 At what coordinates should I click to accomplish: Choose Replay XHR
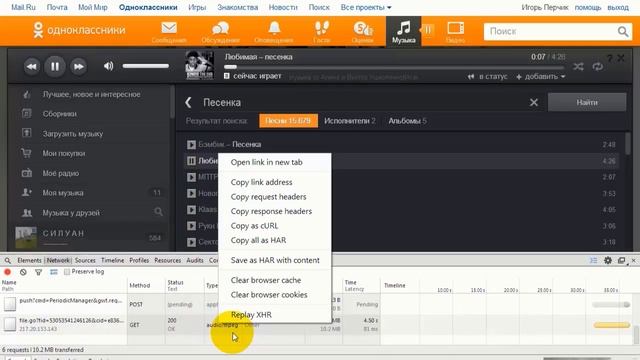(x=275, y=315)
